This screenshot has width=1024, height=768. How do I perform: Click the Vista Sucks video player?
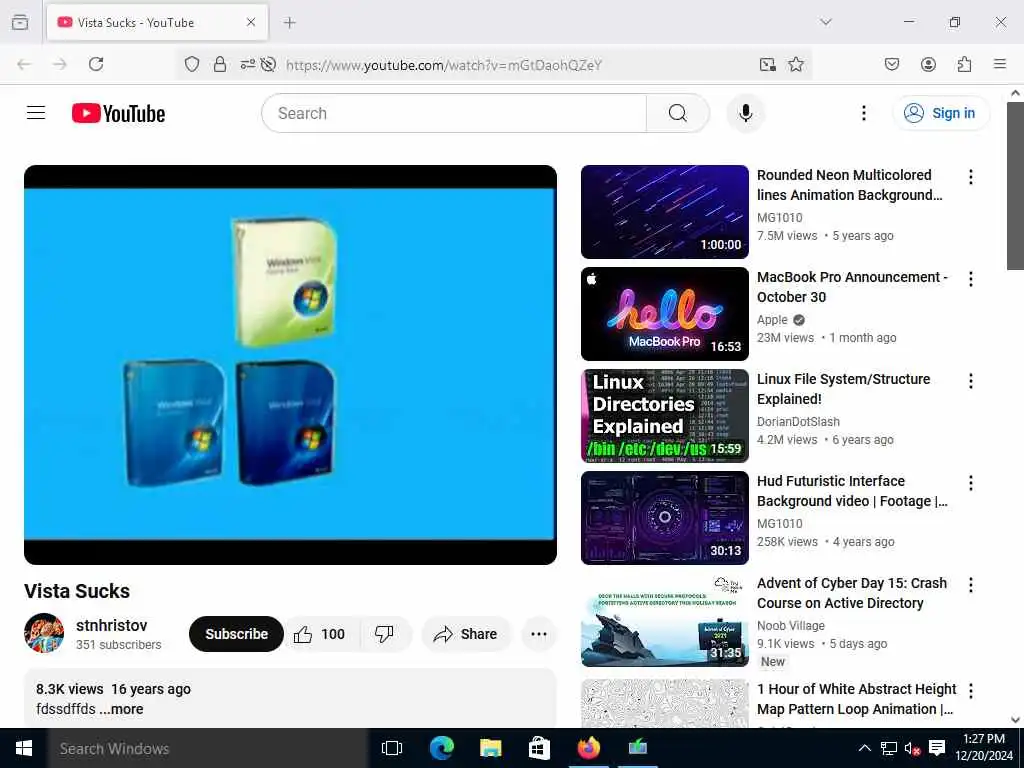click(290, 364)
